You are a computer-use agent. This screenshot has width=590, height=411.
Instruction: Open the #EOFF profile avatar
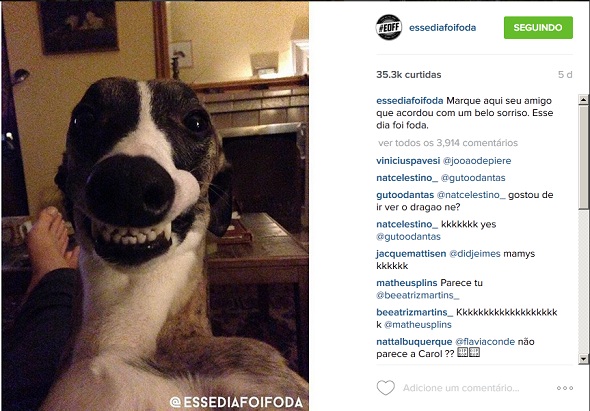[x=389, y=27]
